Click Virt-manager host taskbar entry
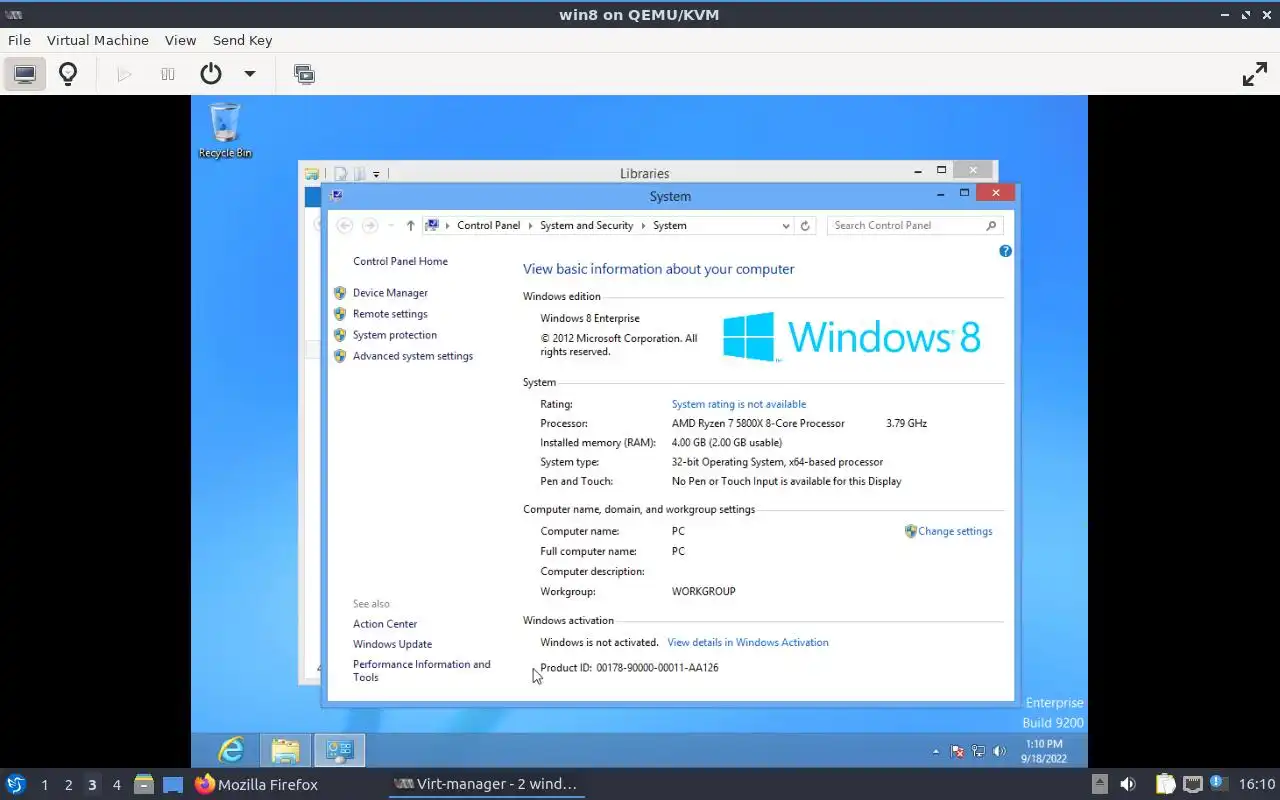Image resolution: width=1280 pixels, height=800 pixels. tap(486, 785)
